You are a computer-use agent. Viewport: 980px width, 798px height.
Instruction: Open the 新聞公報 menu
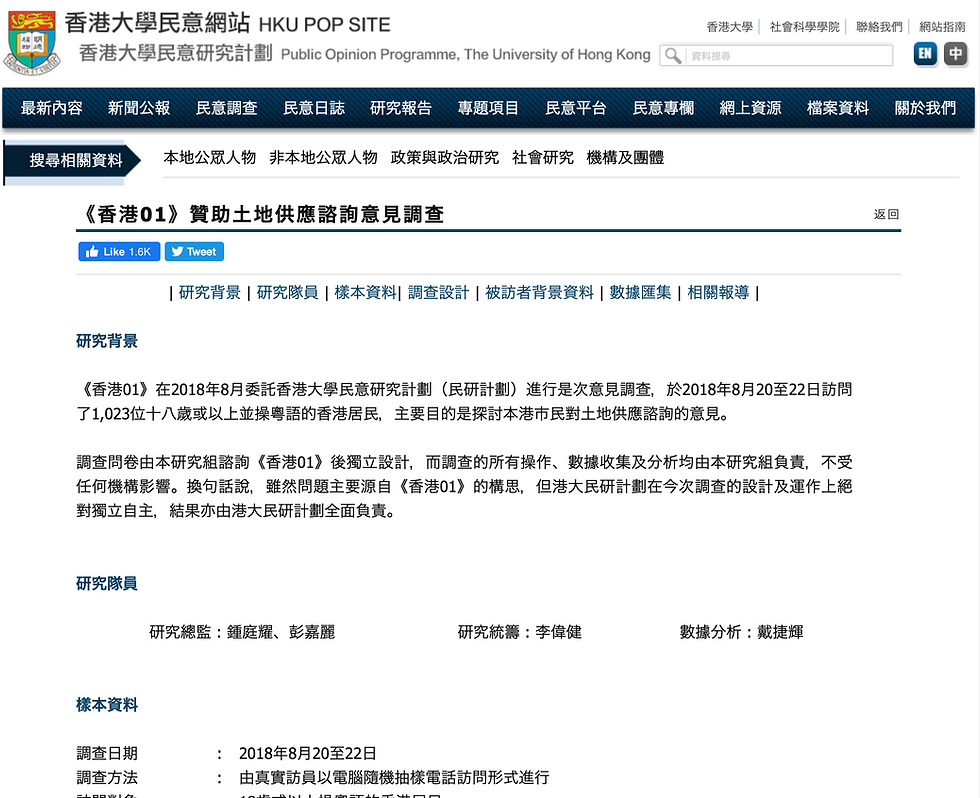click(x=139, y=108)
